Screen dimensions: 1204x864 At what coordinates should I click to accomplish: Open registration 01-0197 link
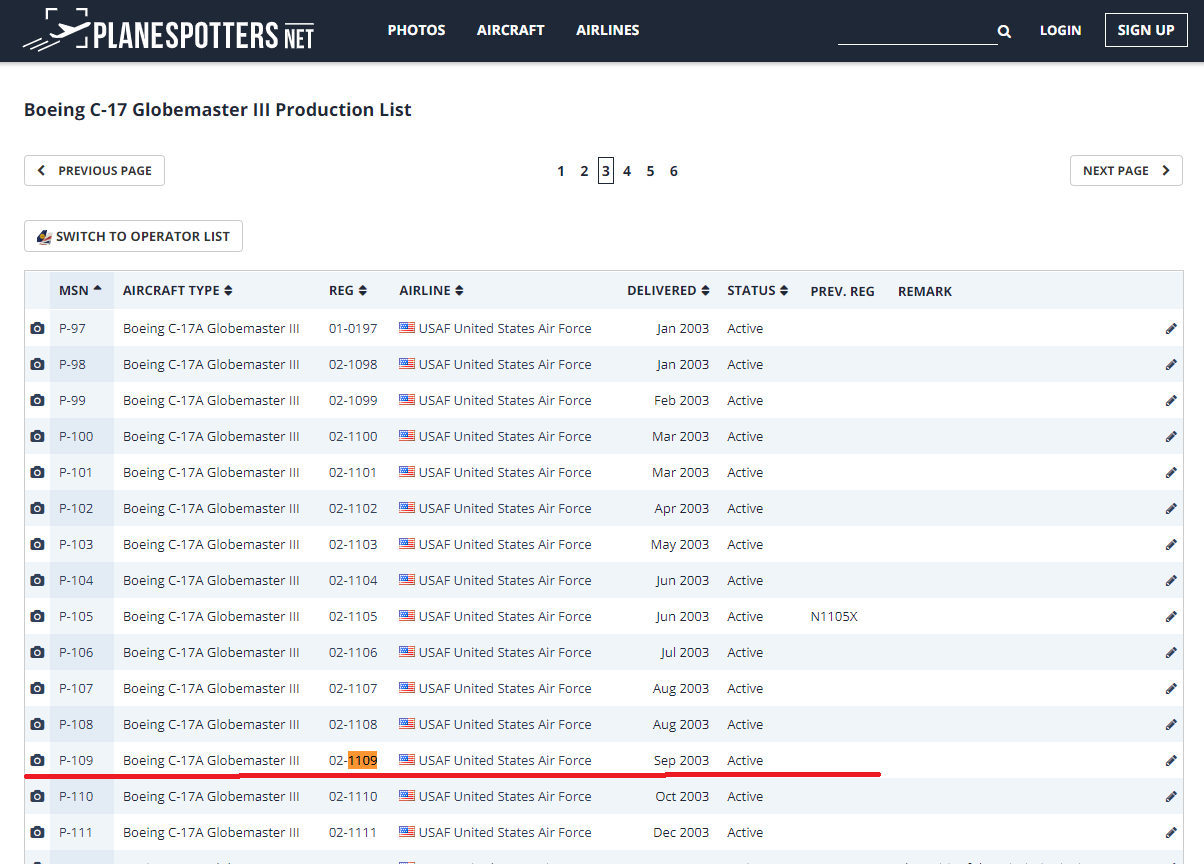pos(353,328)
